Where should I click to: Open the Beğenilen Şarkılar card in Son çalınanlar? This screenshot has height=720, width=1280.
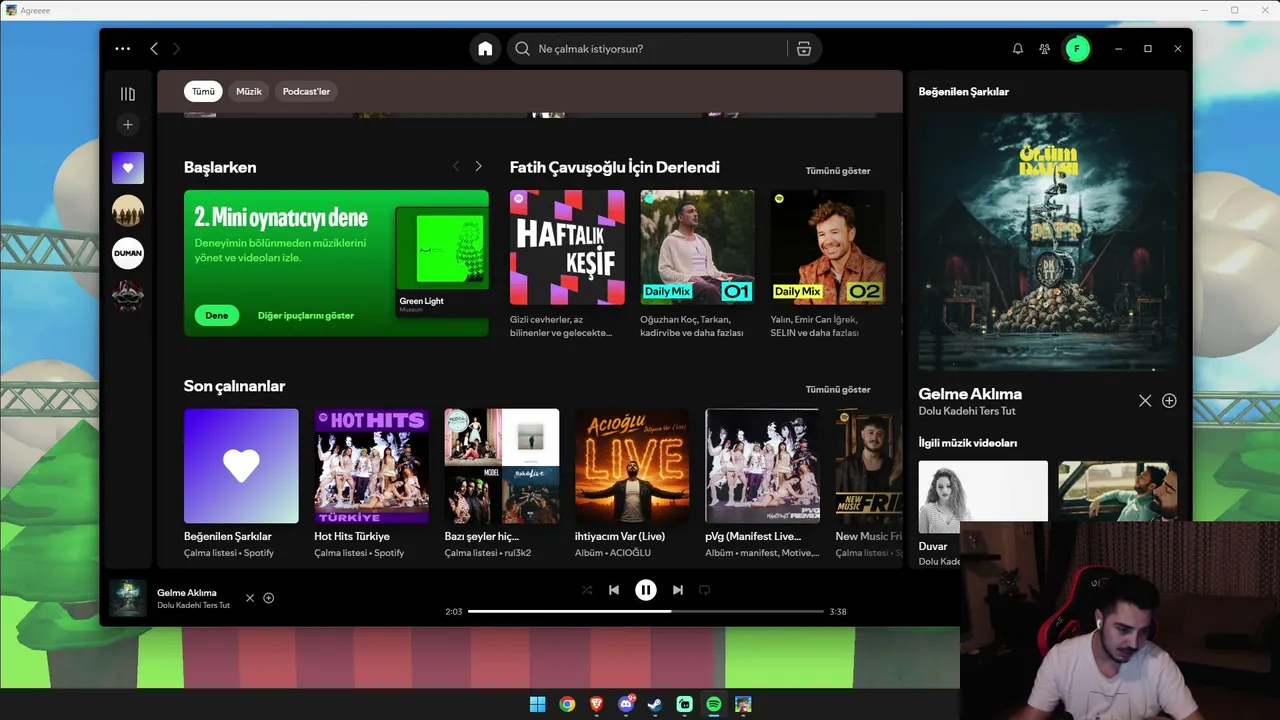(241, 483)
